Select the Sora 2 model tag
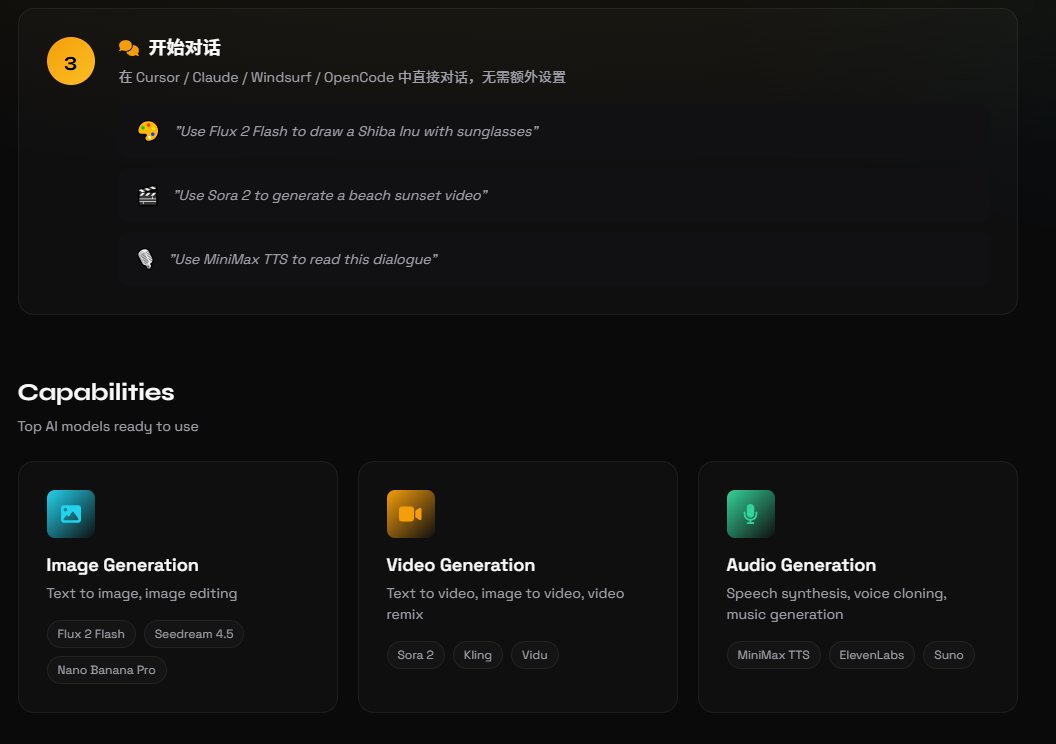Viewport: 1056px width, 744px height. click(415, 654)
